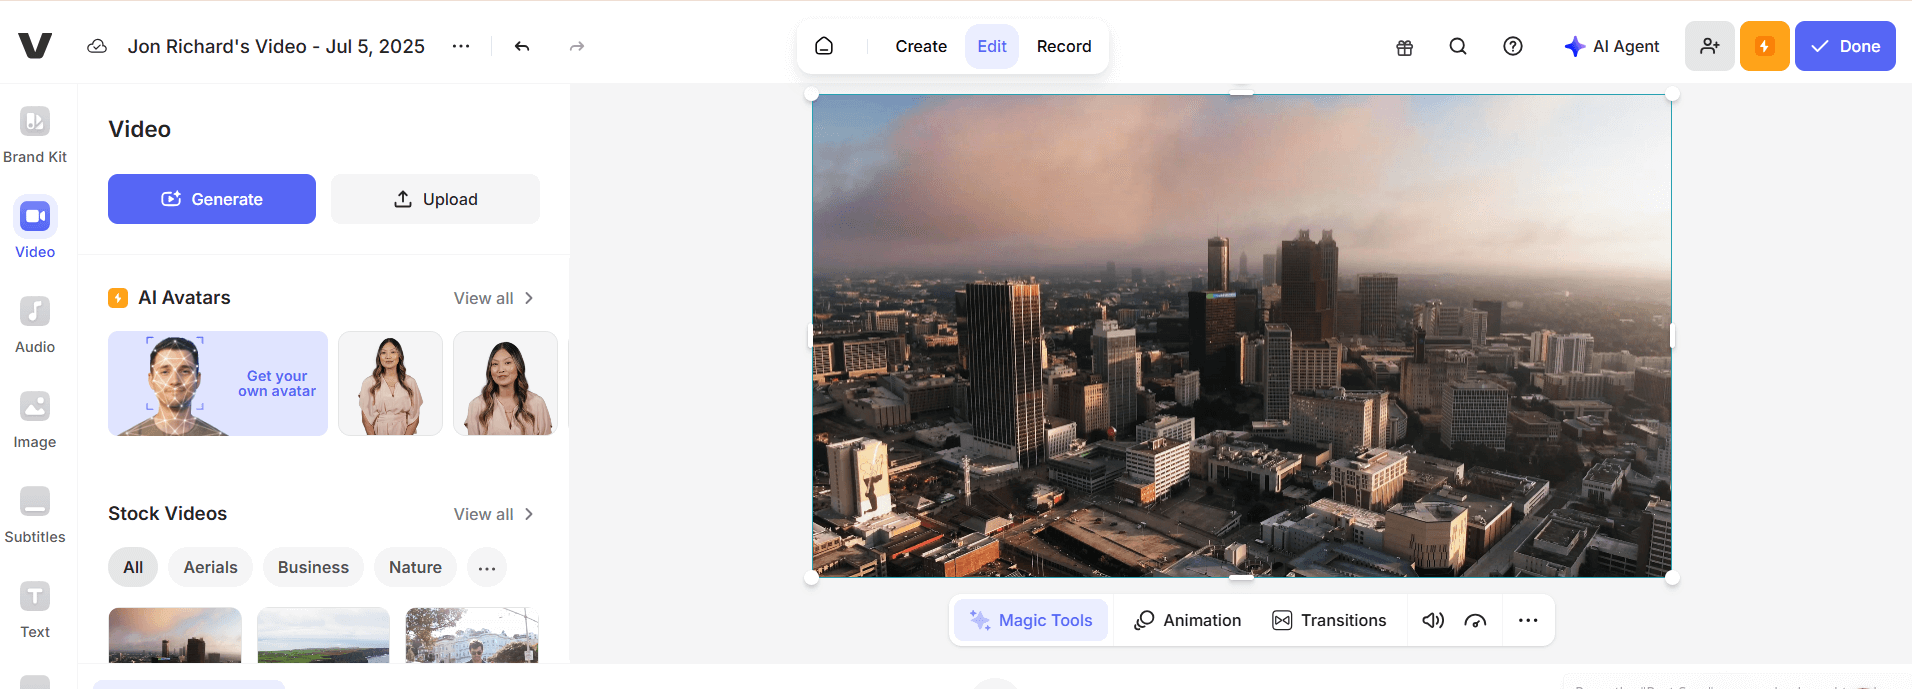1912x689 pixels.
Task: Go to the home icon in the mode bar
Action: pos(824,46)
